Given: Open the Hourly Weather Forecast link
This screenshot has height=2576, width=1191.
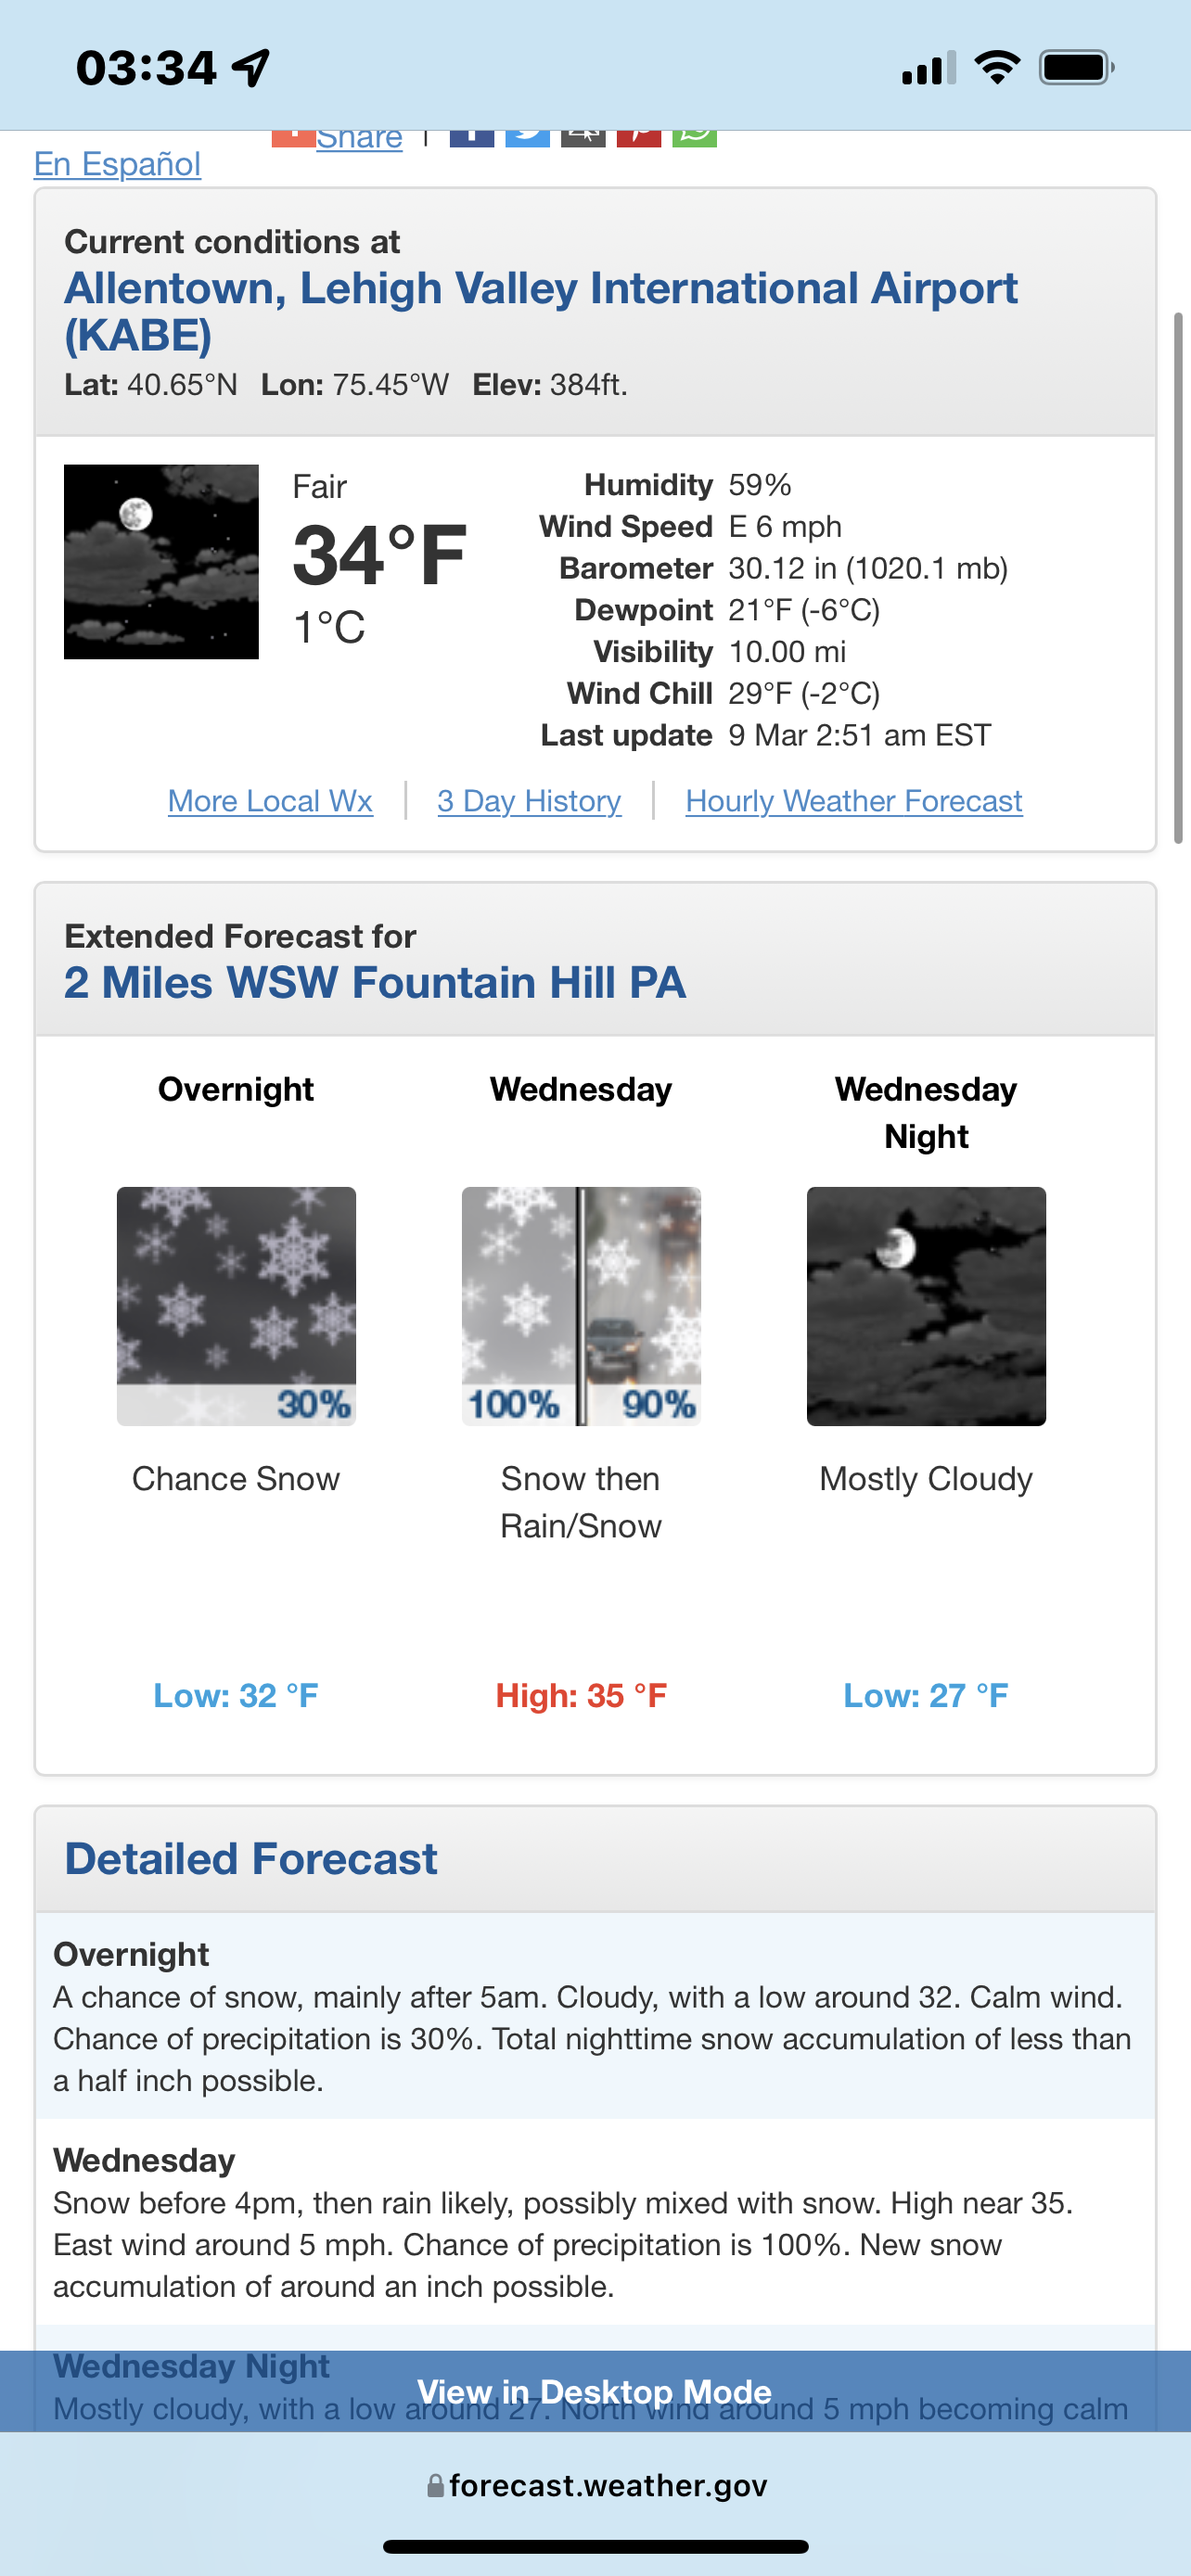Looking at the screenshot, I should tap(854, 801).
